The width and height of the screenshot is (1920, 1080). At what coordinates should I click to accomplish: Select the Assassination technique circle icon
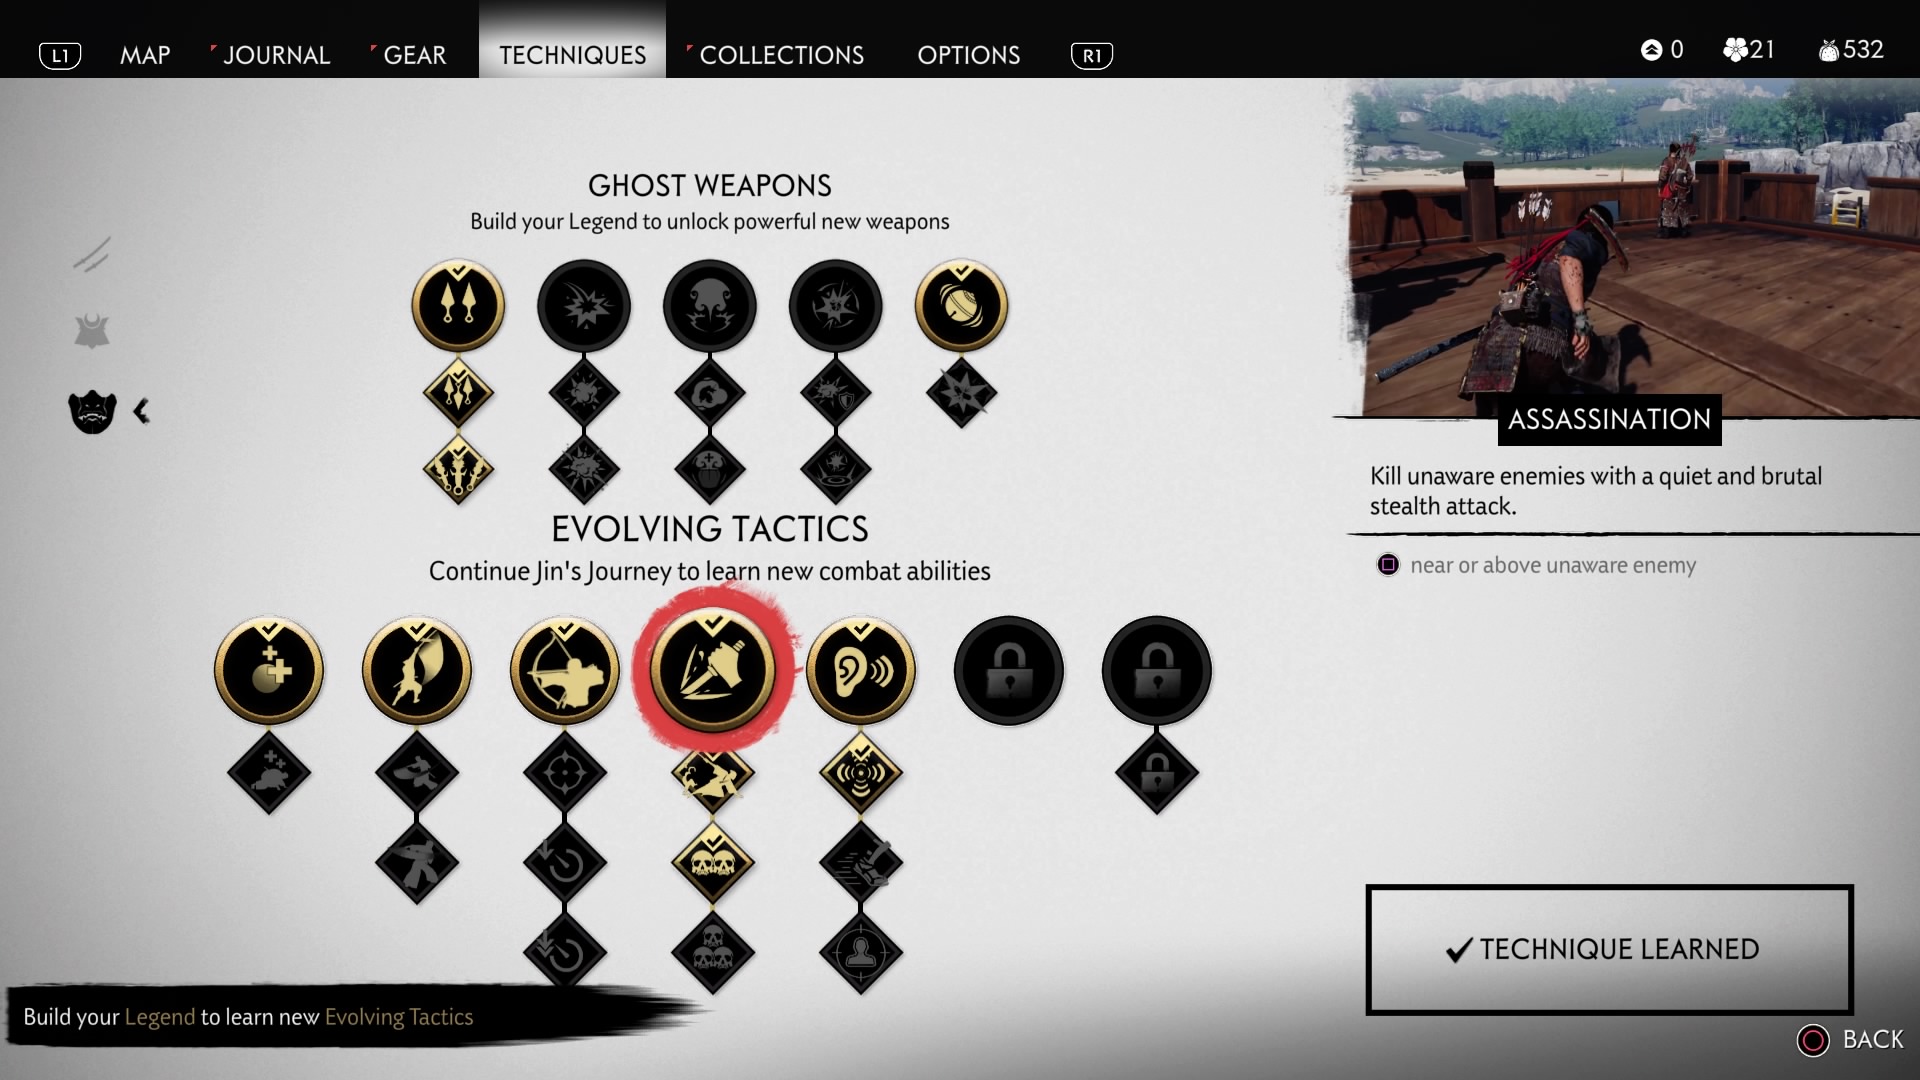click(712, 671)
